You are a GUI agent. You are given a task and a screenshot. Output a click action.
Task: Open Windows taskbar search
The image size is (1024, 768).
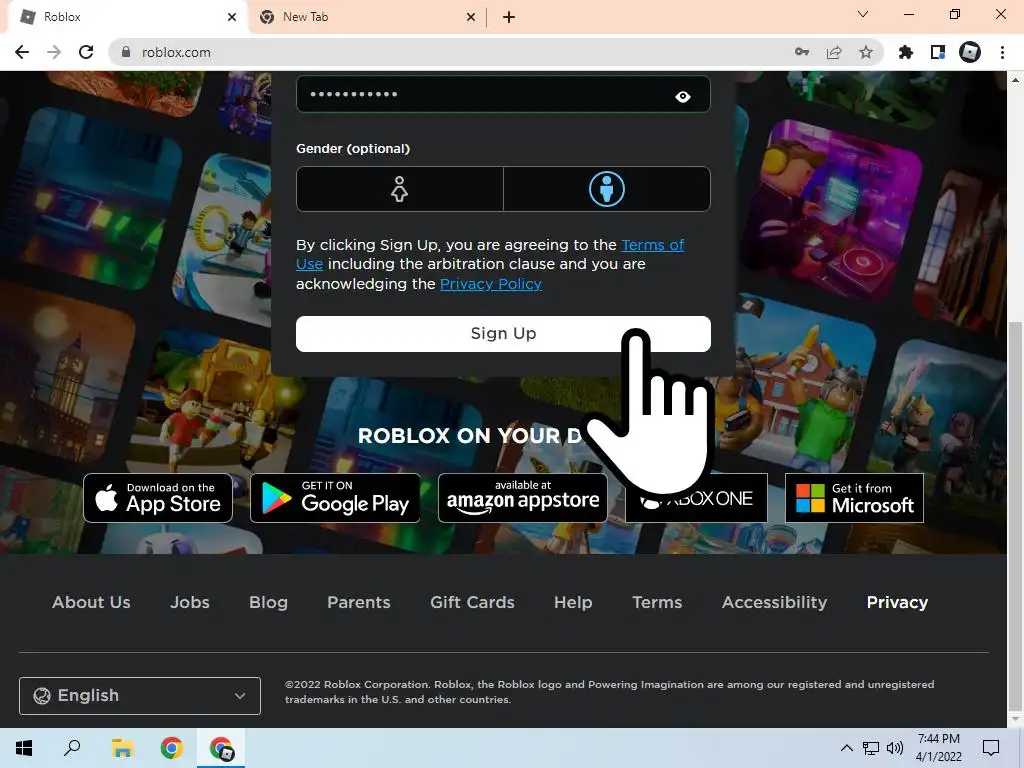pos(72,748)
